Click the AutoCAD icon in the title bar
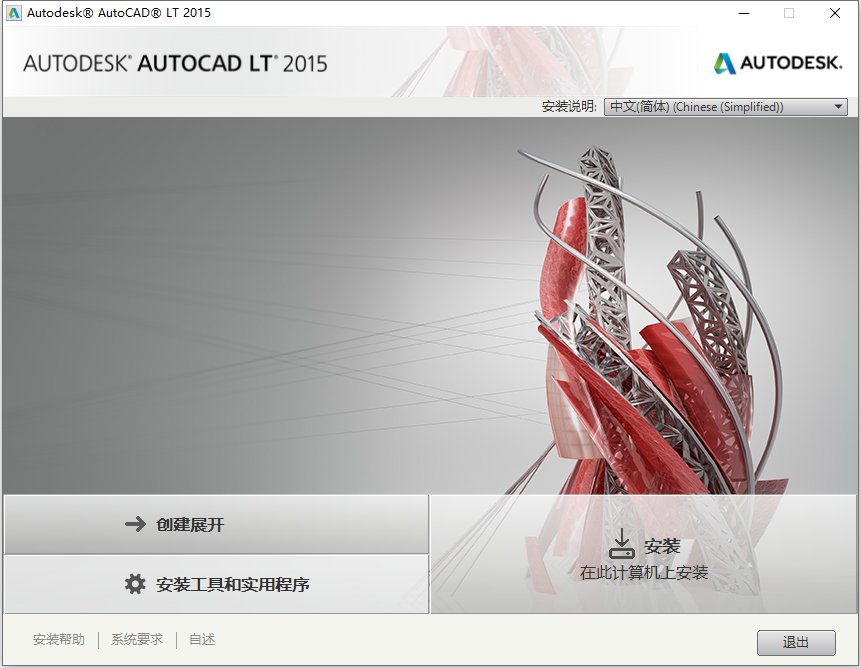861x668 pixels. (x=14, y=13)
